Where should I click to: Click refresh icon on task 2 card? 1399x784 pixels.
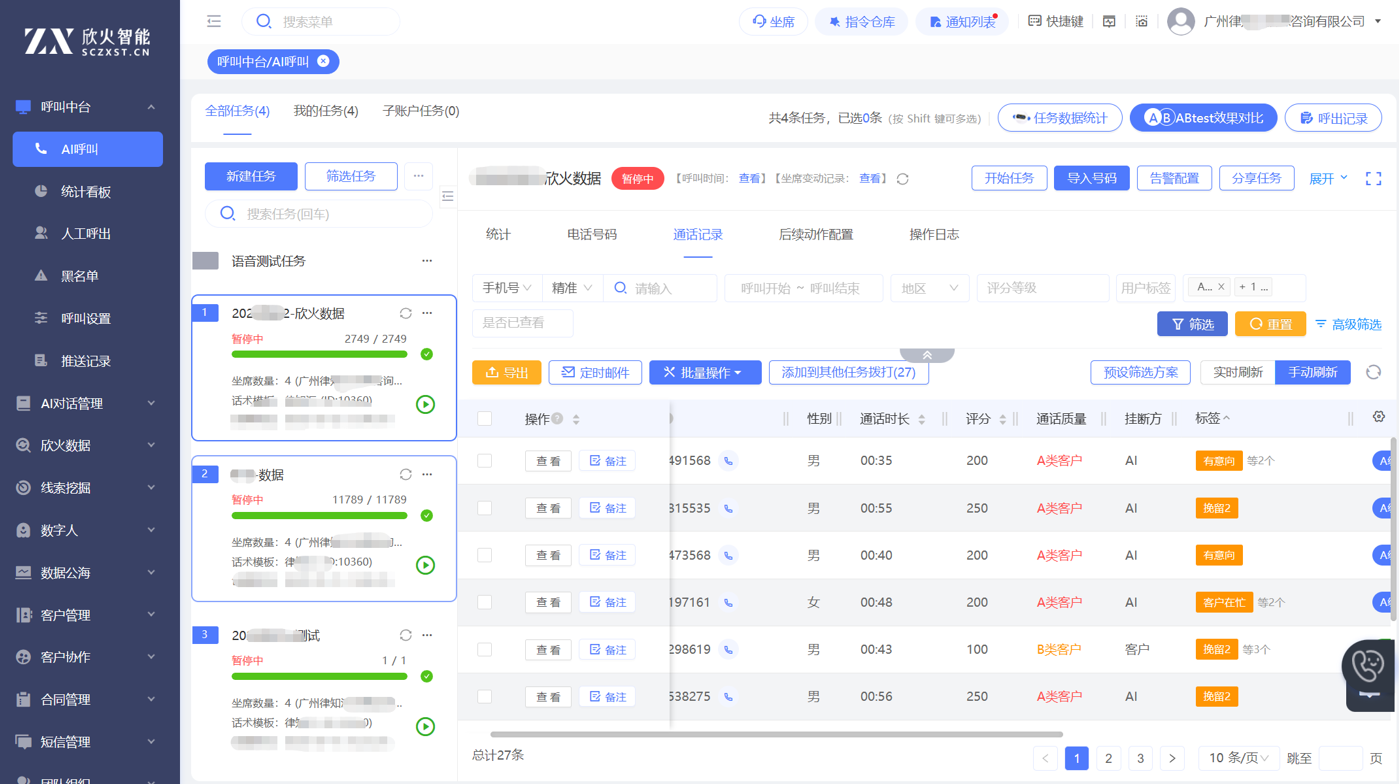click(x=405, y=474)
